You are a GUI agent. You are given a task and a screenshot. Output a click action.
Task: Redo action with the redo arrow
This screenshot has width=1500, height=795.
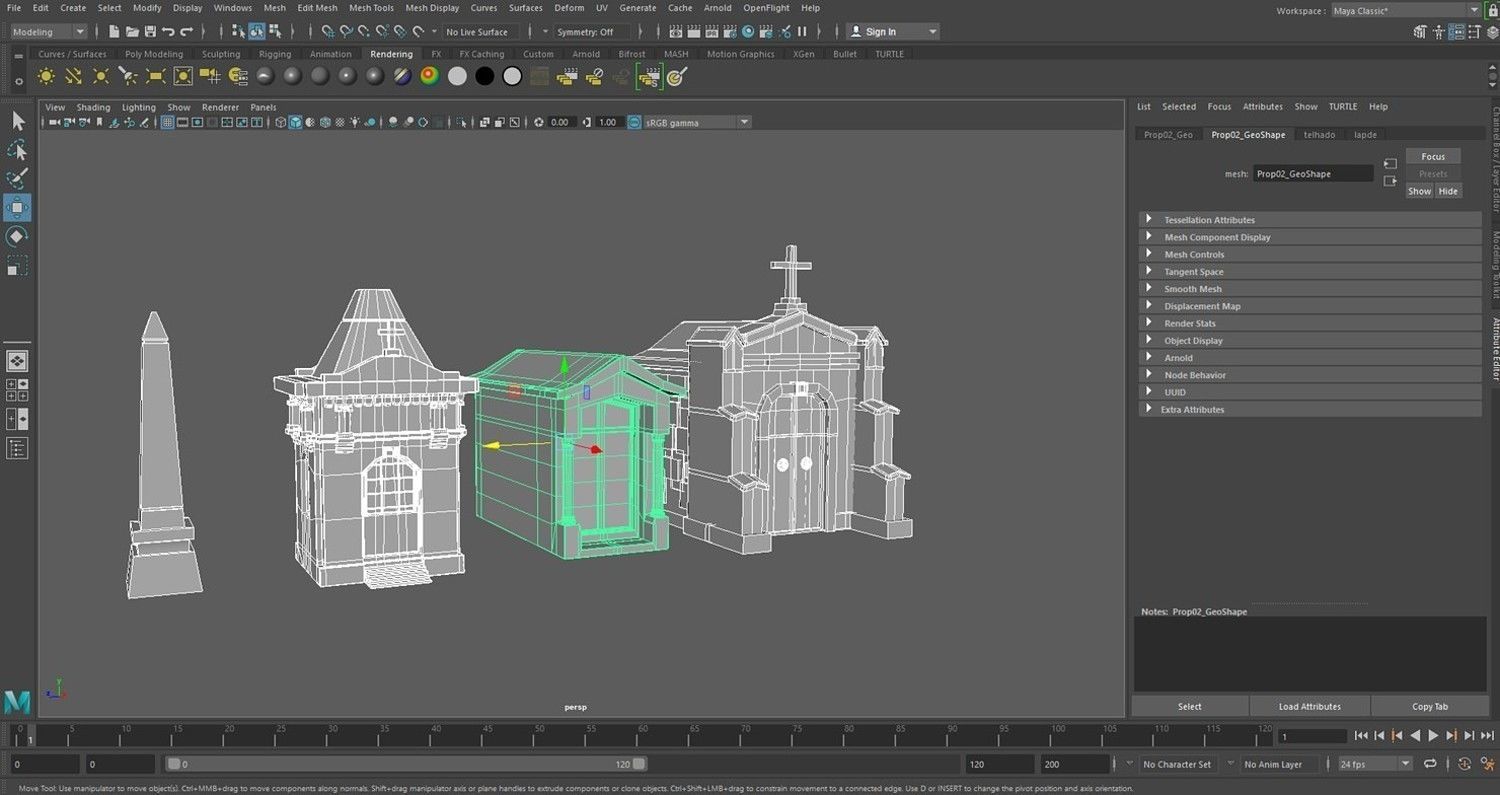point(186,32)
